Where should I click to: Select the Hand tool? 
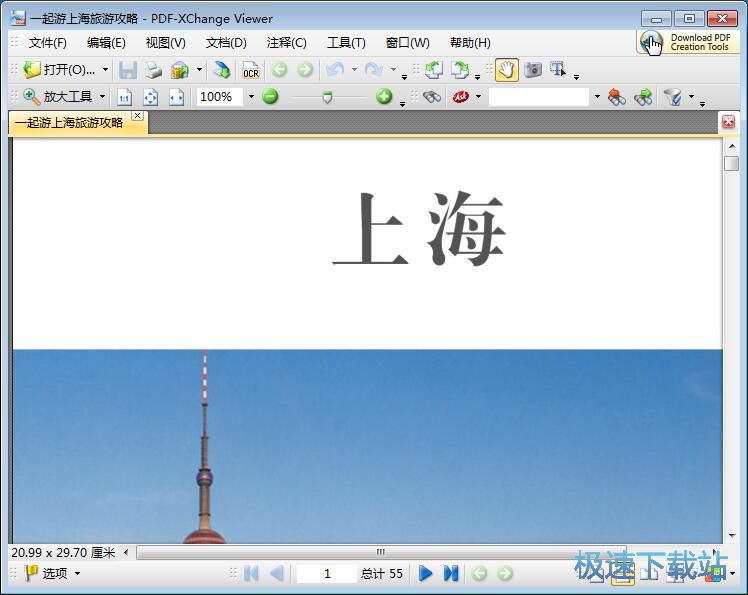507,70
